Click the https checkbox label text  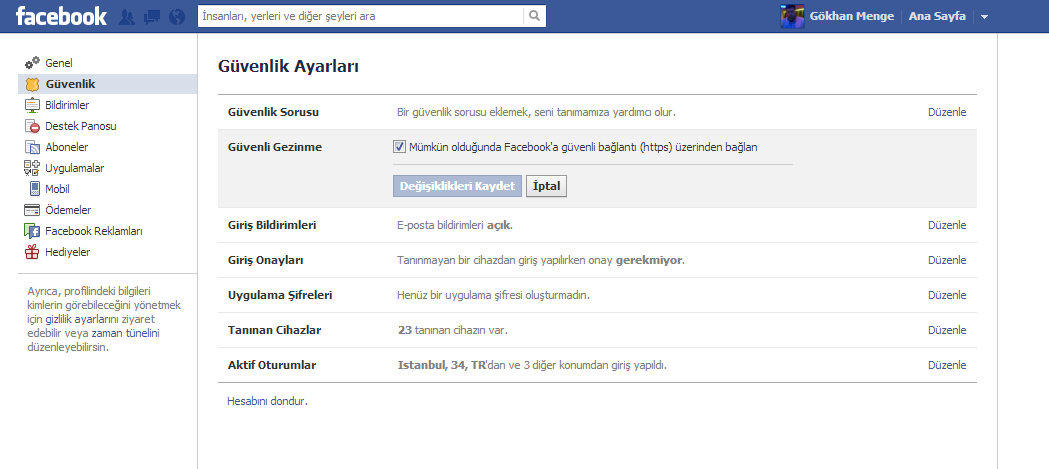[583, 147]
